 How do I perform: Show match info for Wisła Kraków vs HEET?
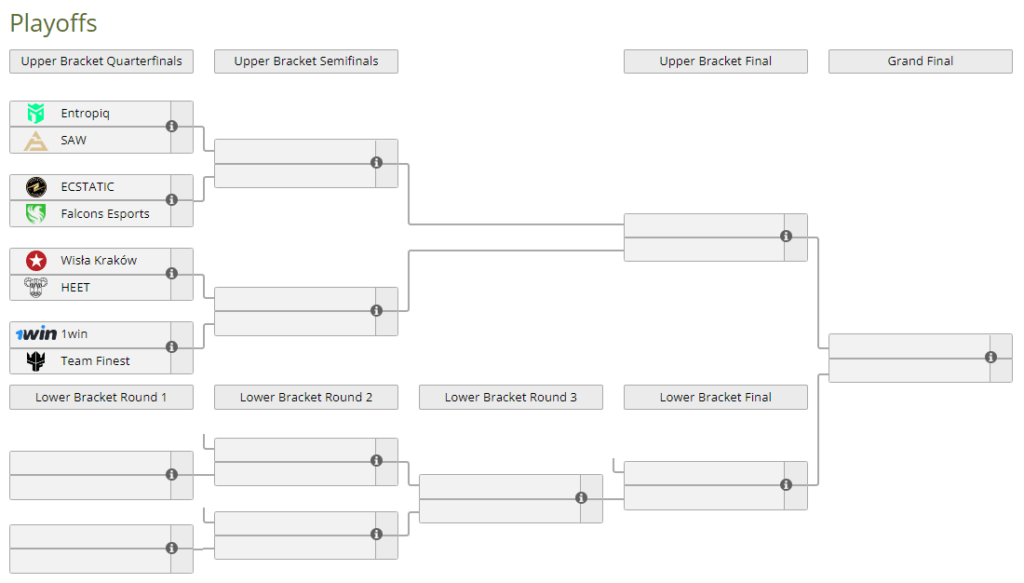(x=172, y=274)
